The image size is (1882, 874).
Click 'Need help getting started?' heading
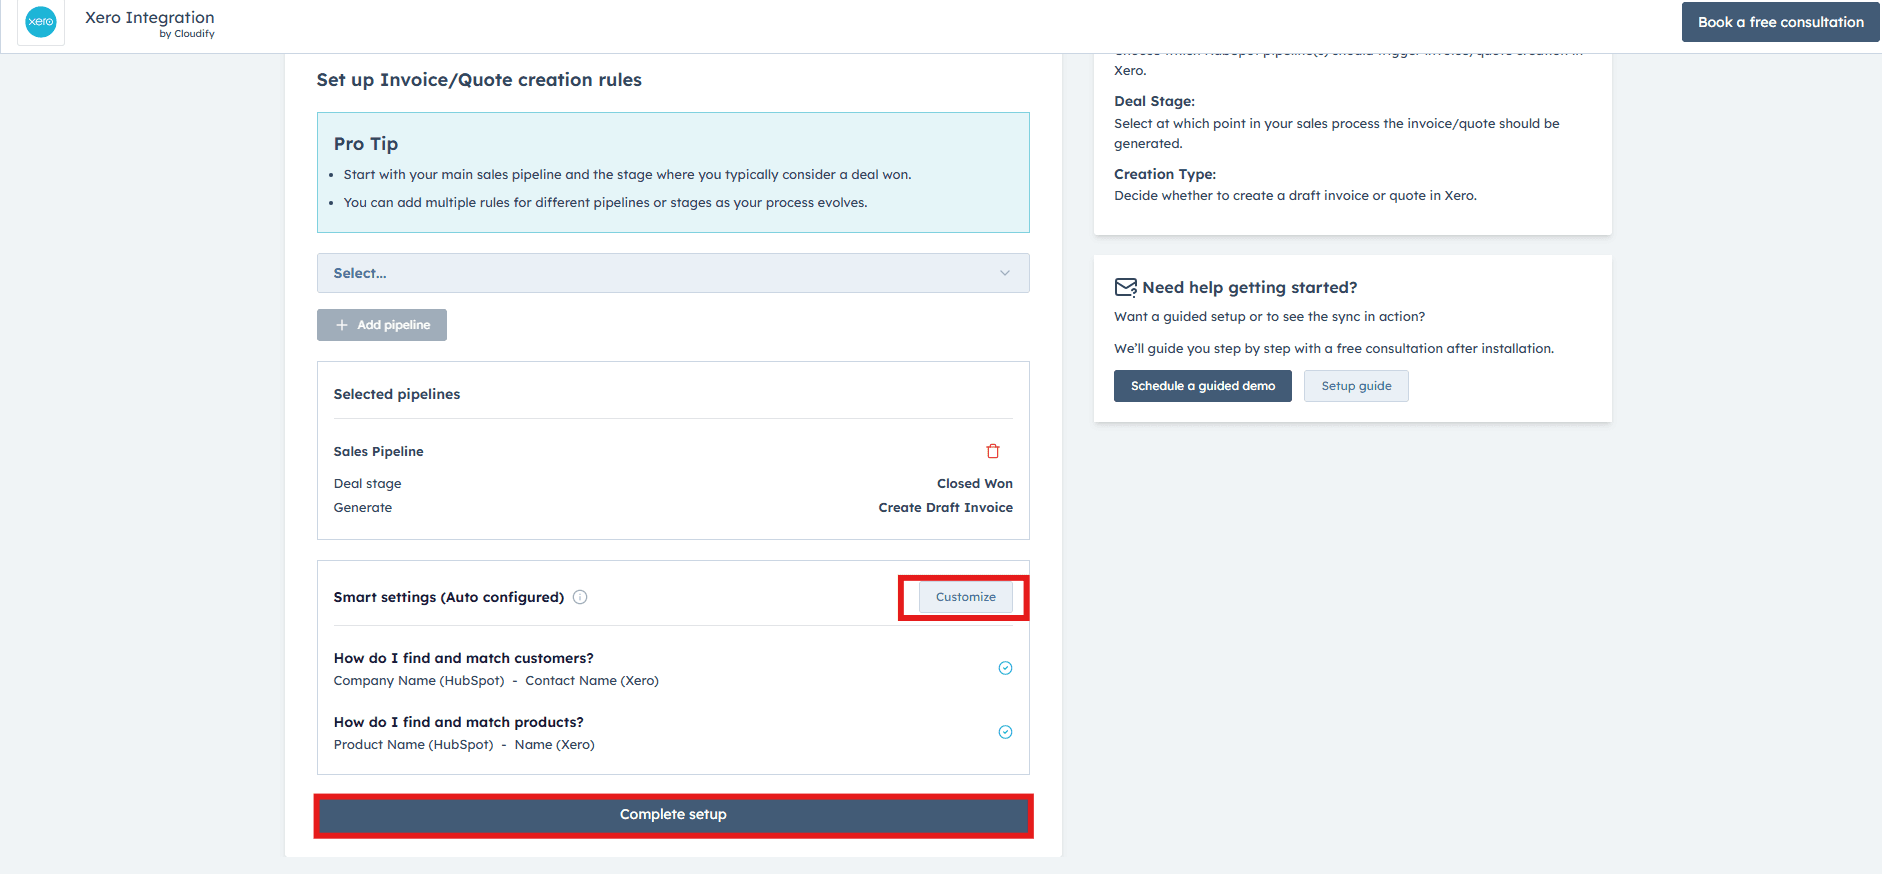[1250, 288]
